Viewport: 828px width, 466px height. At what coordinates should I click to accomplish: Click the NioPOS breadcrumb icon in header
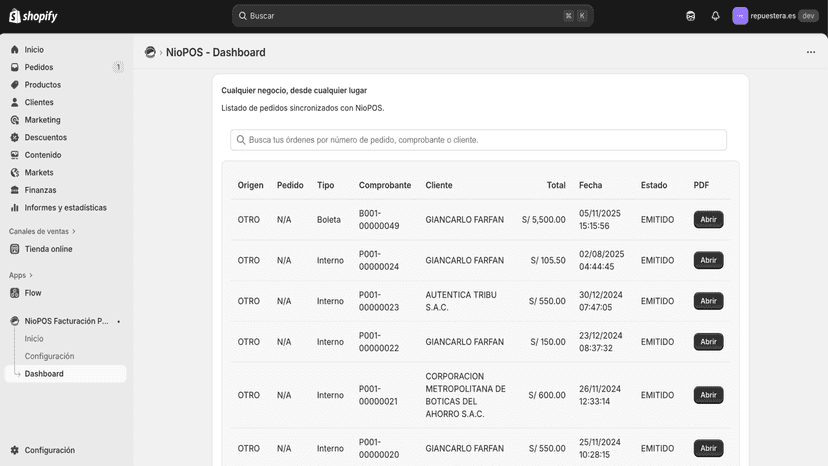(x=150, y=52)
